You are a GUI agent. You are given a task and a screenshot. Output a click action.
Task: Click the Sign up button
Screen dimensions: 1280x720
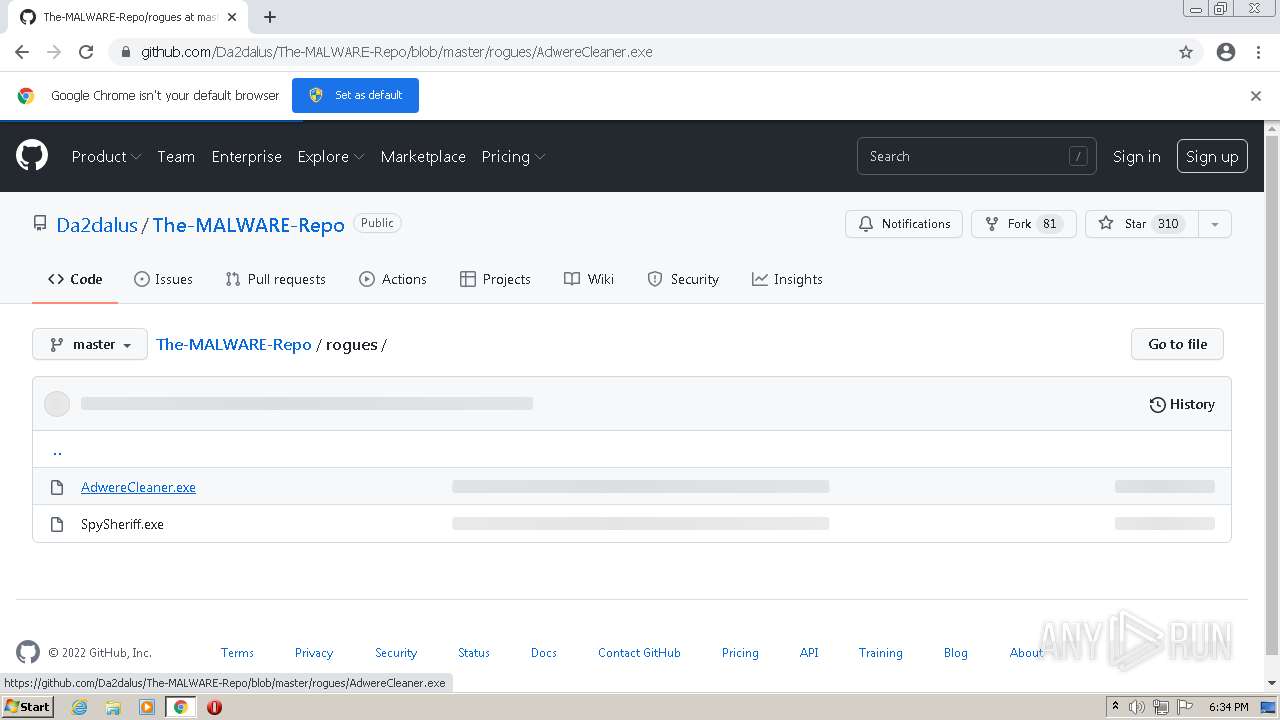[1212, 156]
